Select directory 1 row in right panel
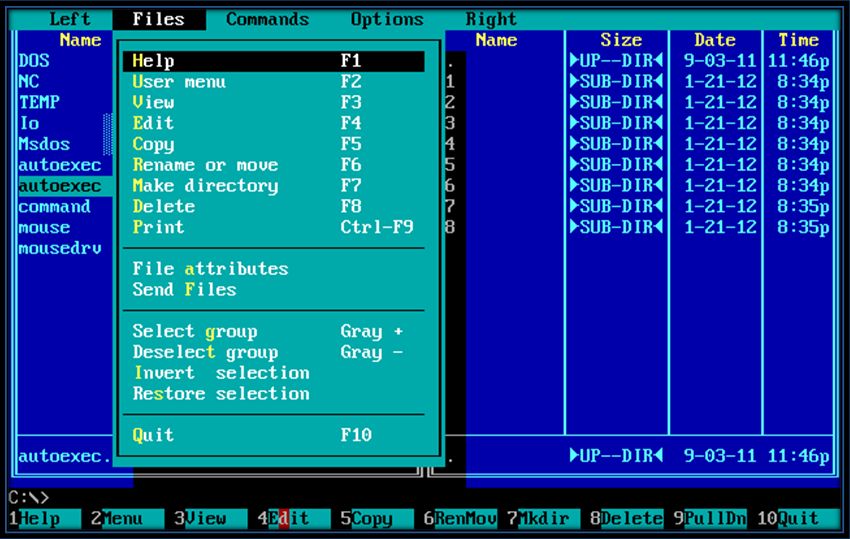 coord(639,81)
